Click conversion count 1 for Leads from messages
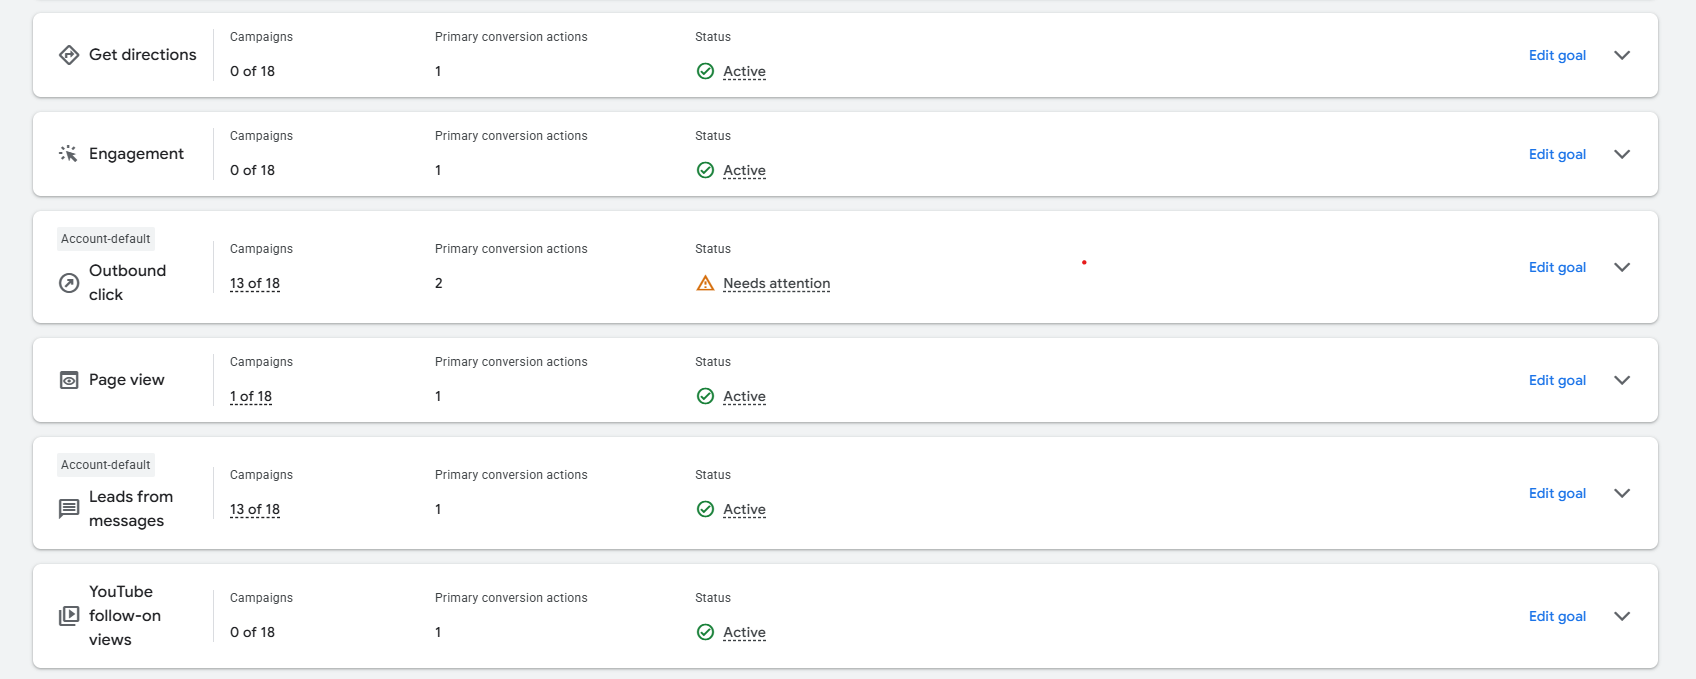 click(438, 509)
